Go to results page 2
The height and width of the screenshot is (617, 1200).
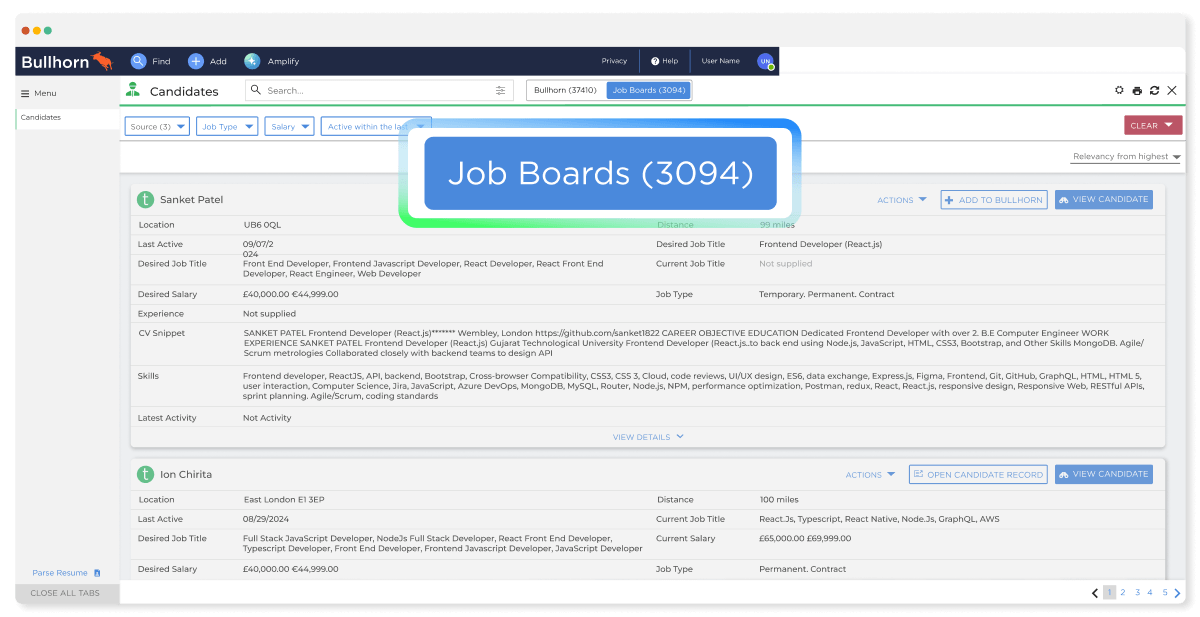(x=1123, y=593)
